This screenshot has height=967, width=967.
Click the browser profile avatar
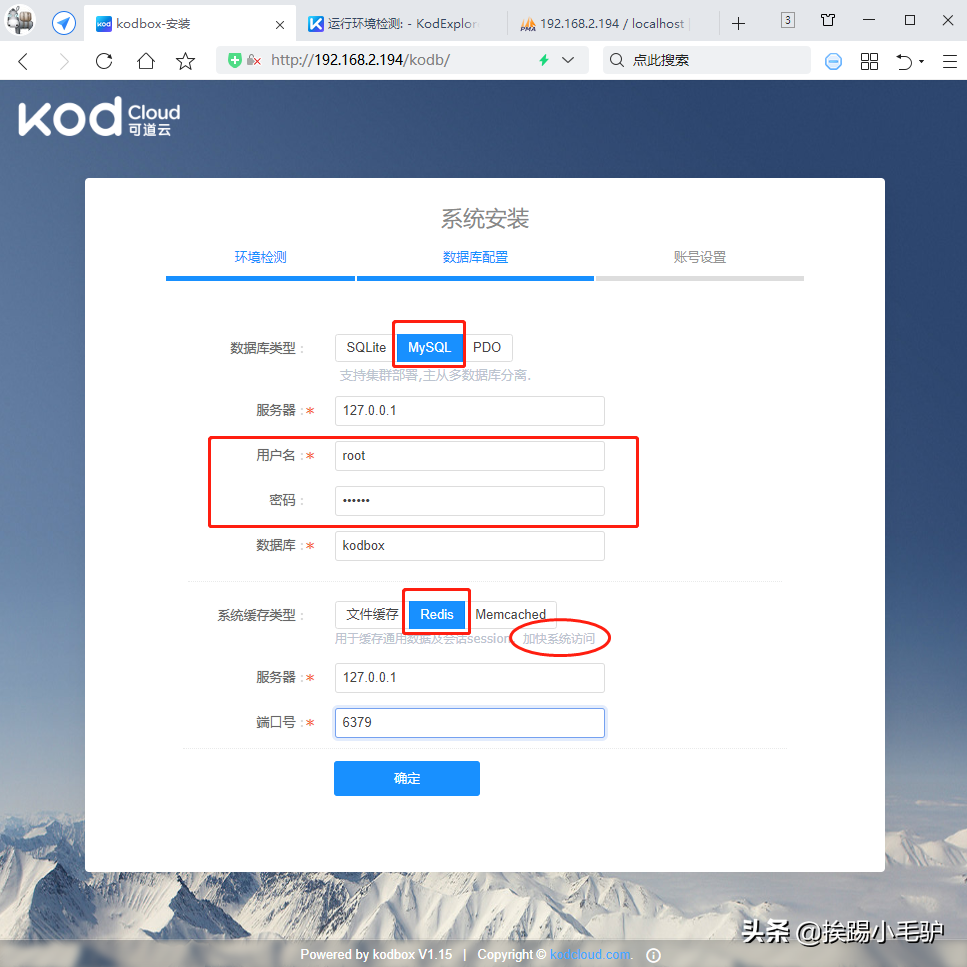(20, 20)
